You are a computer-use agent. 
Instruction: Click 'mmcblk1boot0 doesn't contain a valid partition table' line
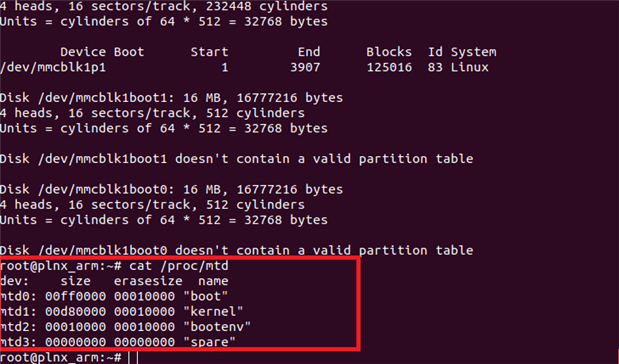coord(236,250)
